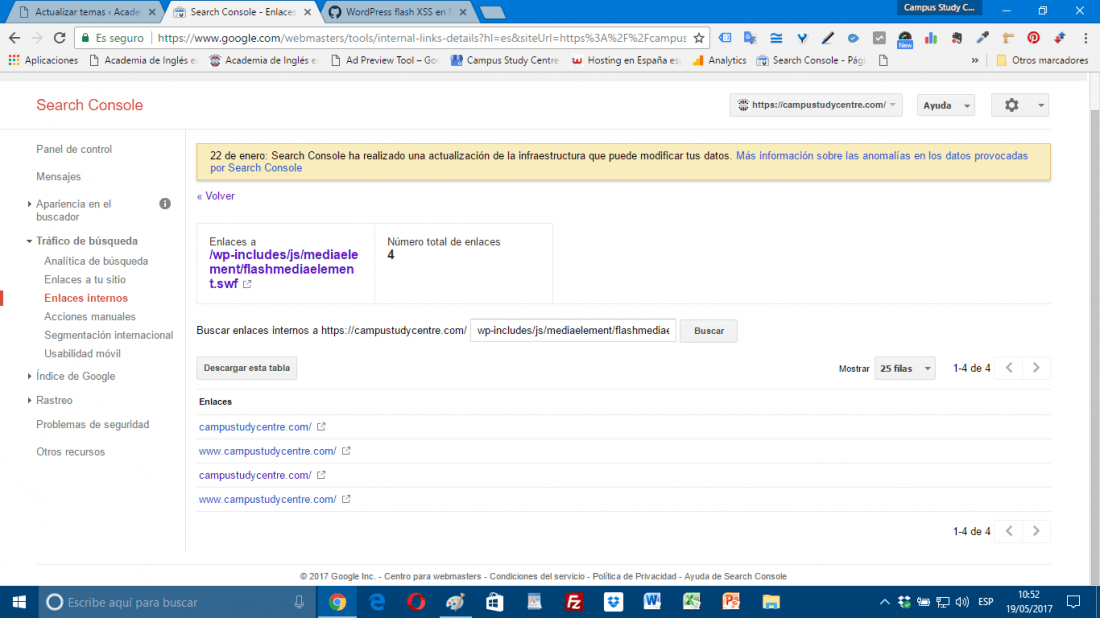Open the settings gear icon
The image size is (1100, 618).
pyautogui.click(x=1011, y=105)
